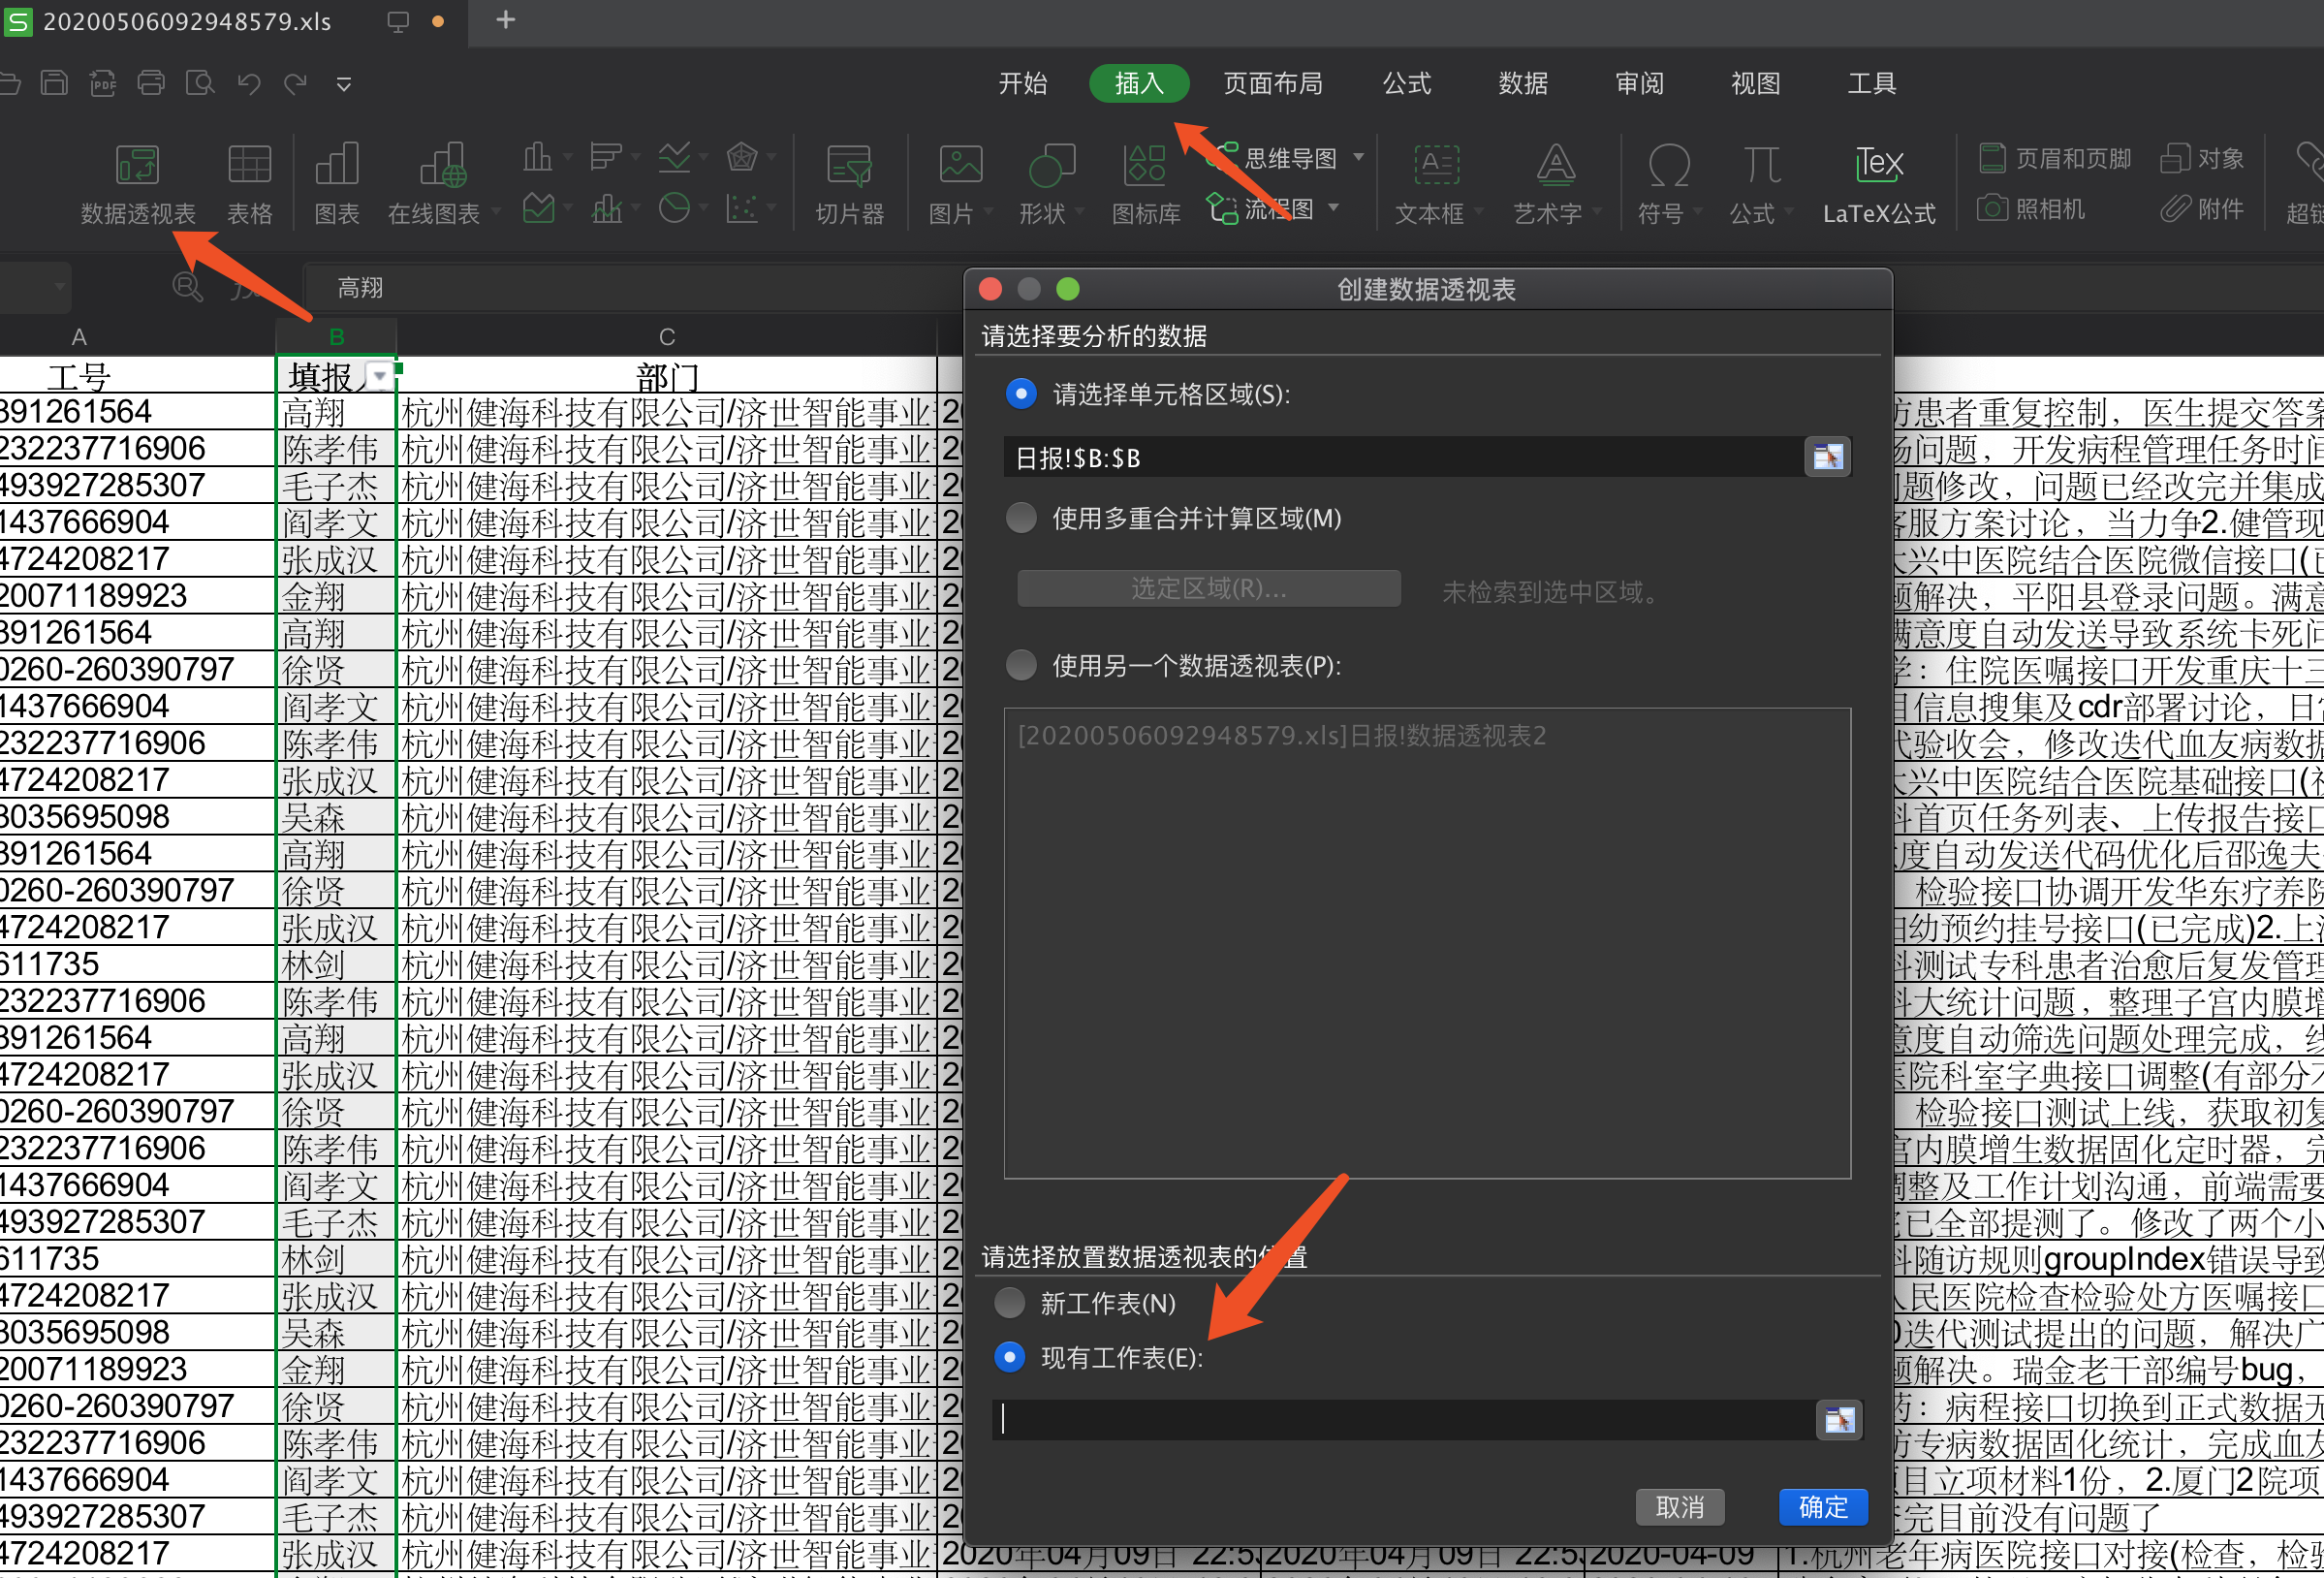
Task: Switch to the 插入 ribbon tab
Action: 1139,83
